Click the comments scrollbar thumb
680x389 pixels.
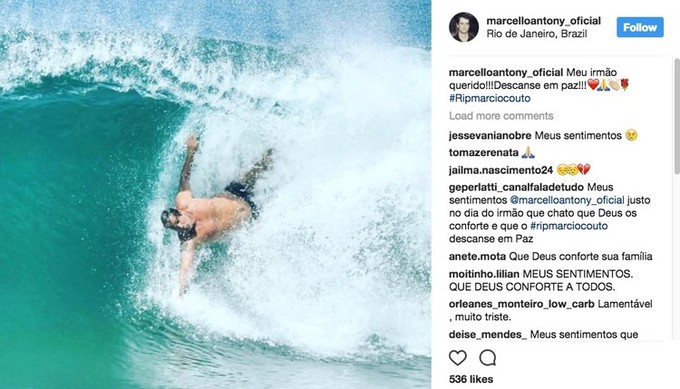[x=677, y=116]
